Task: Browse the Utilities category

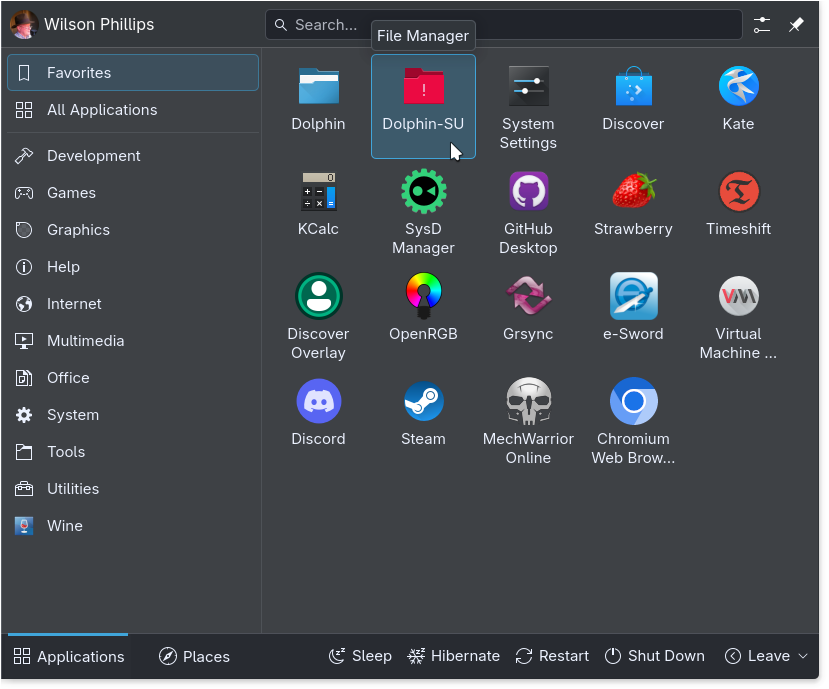Action: click(x=133, y=489)
